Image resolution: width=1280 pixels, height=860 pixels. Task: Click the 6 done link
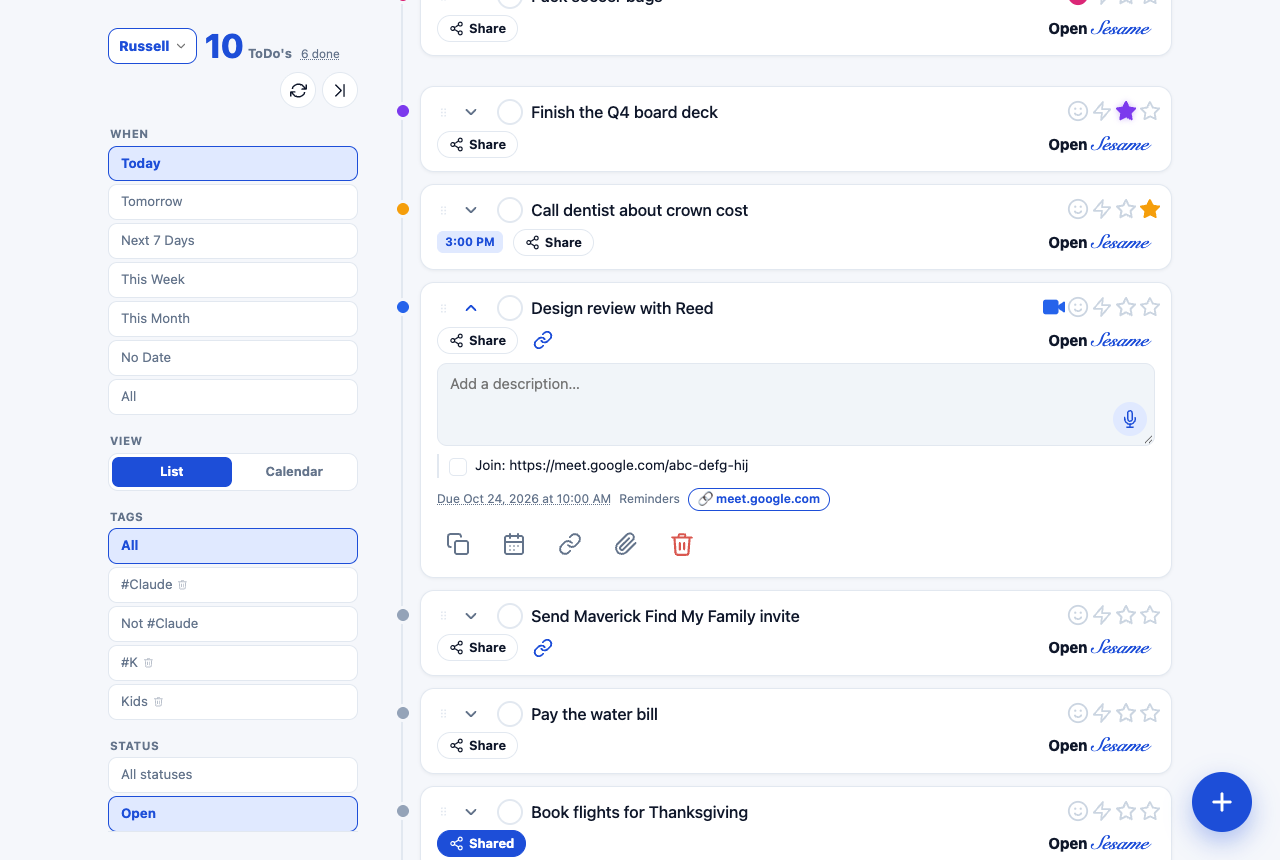[x=320, y=54]
